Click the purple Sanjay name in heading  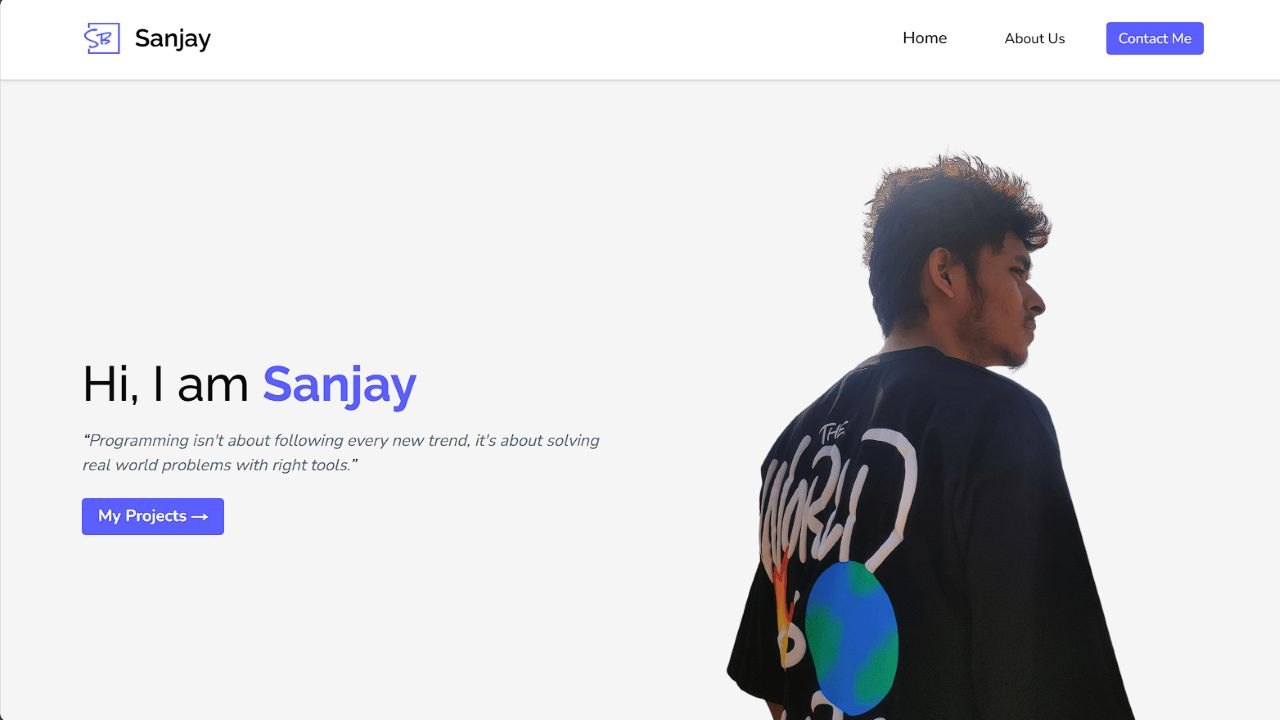[340, 385]
